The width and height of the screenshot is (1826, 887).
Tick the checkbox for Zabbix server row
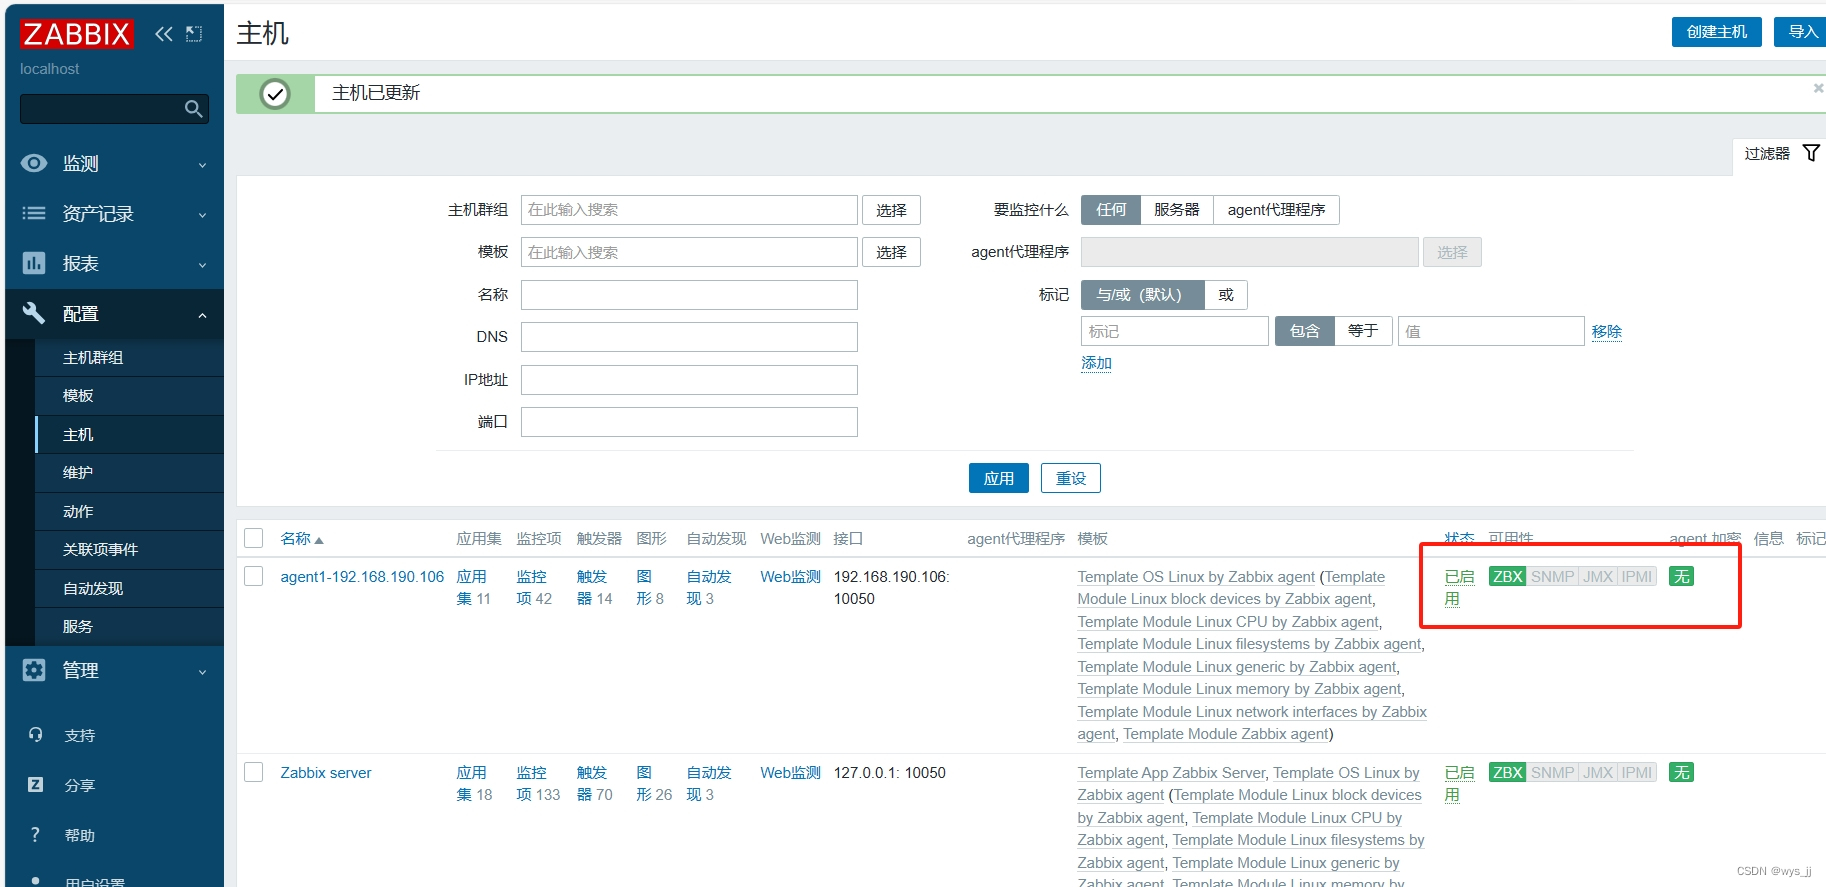(254, 772)
